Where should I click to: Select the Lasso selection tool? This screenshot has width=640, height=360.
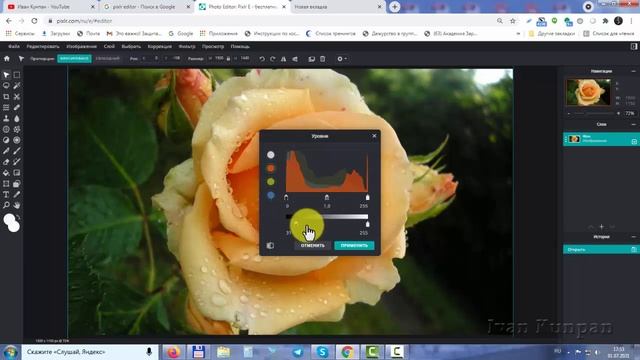coord(6,86)
